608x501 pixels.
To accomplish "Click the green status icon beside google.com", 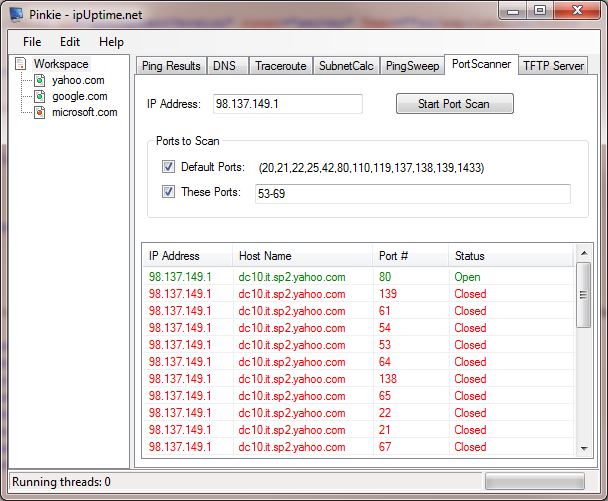I will 40,96.
